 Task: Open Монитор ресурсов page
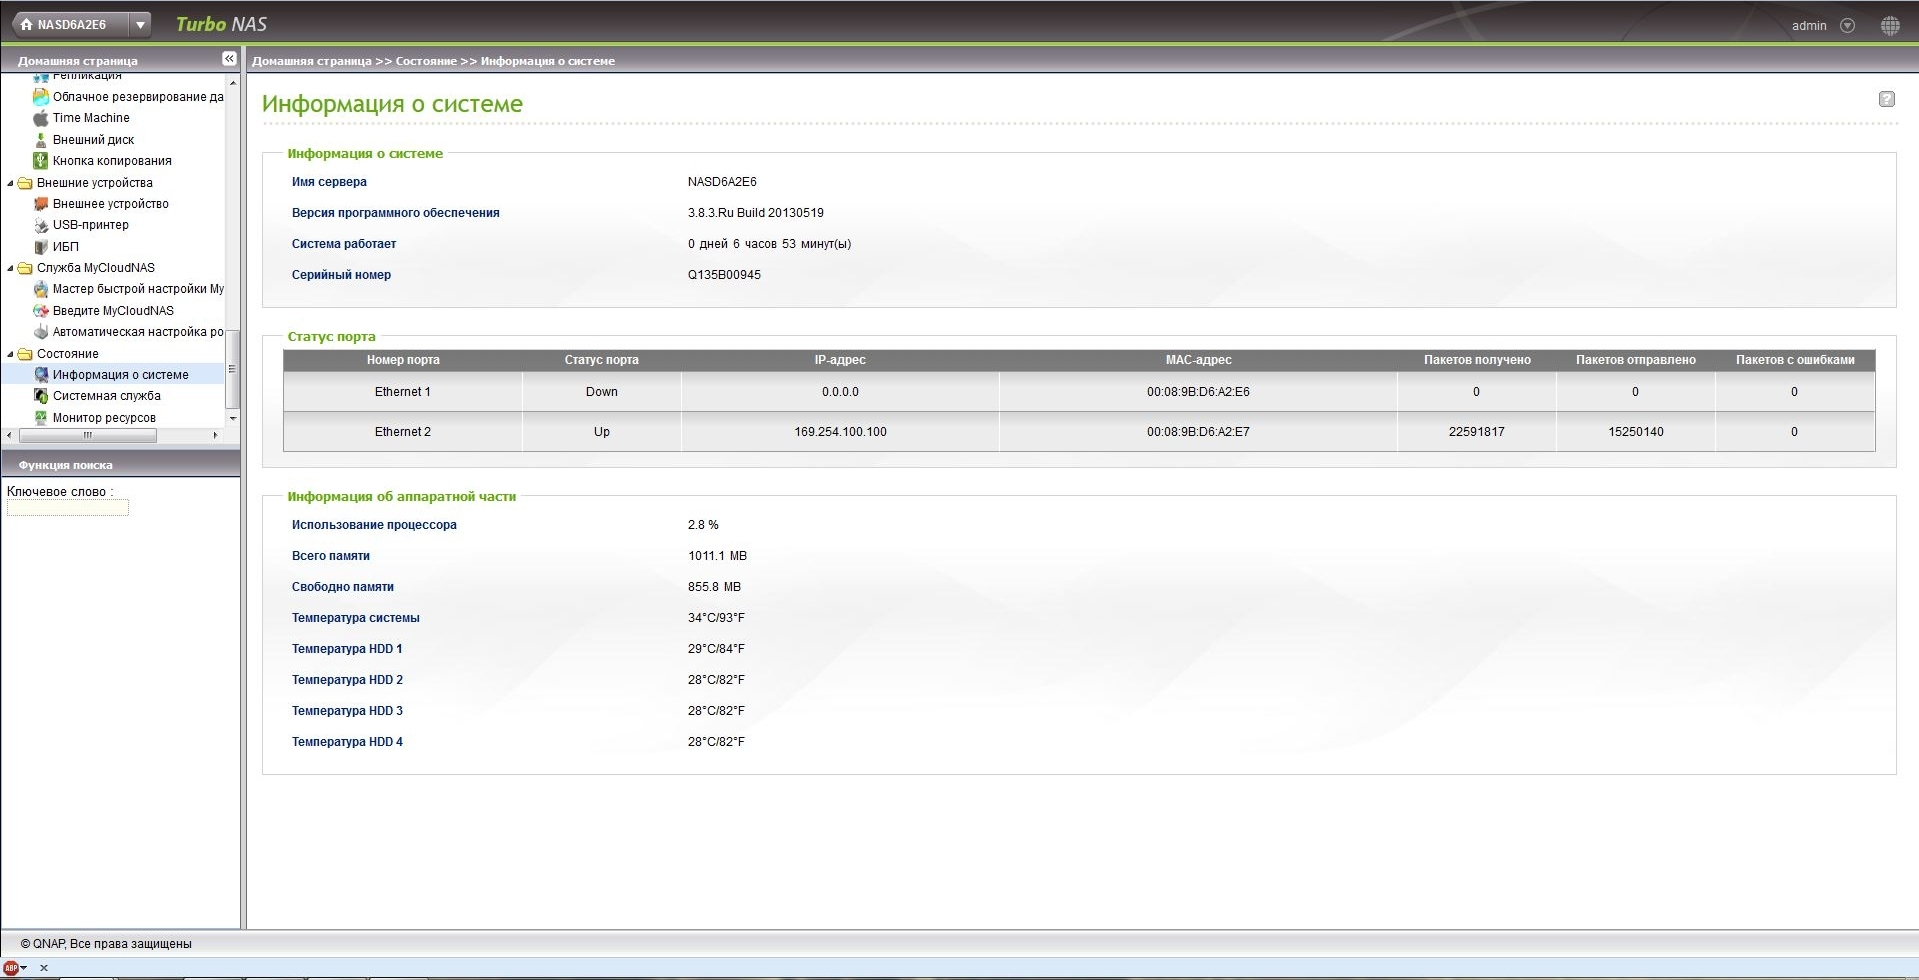[x=104, y=418]
